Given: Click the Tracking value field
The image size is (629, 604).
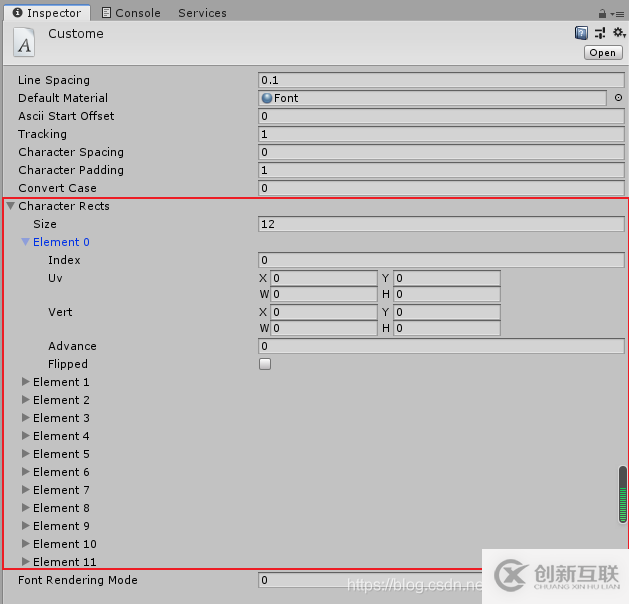Looking at the screenshot, I should click(x=441, y=134).
